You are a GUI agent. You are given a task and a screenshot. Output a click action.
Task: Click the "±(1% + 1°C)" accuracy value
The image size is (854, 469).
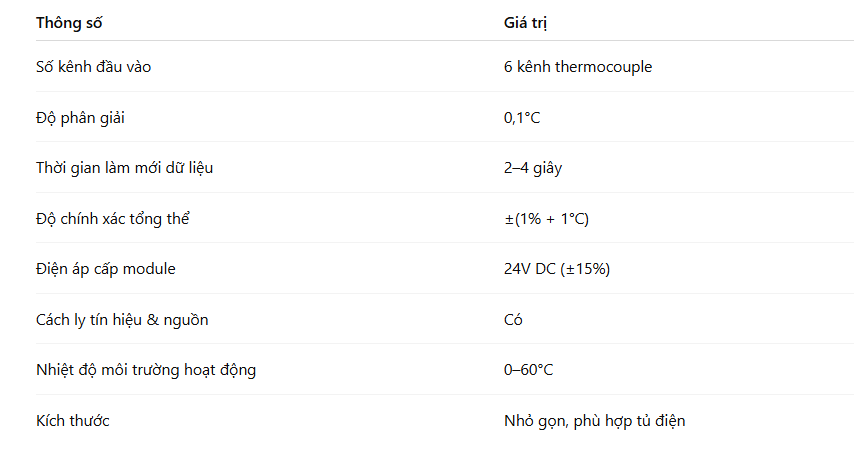546,219
